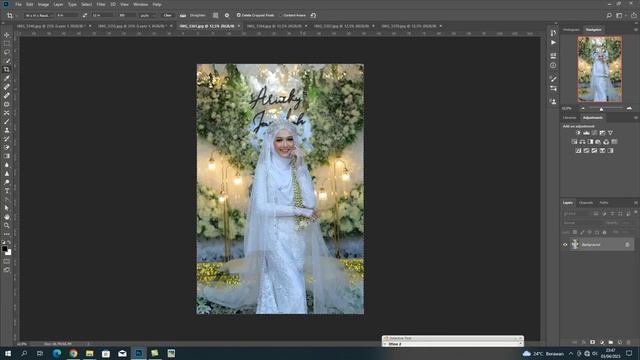Select the Lasso tool

click(7, 52)
